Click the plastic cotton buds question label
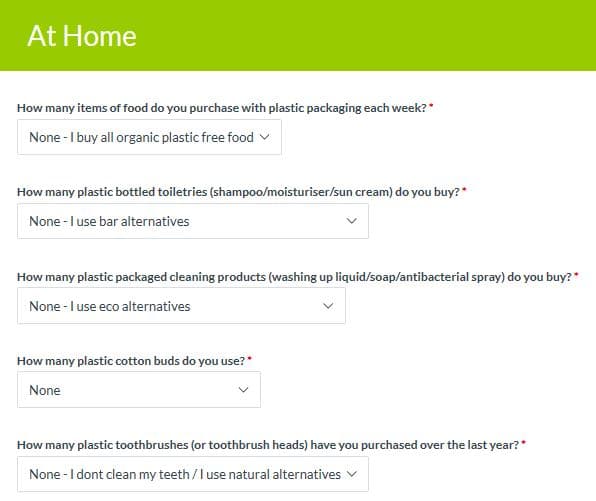The height and width of the screenshot is (501, 596). click(131, 361)
